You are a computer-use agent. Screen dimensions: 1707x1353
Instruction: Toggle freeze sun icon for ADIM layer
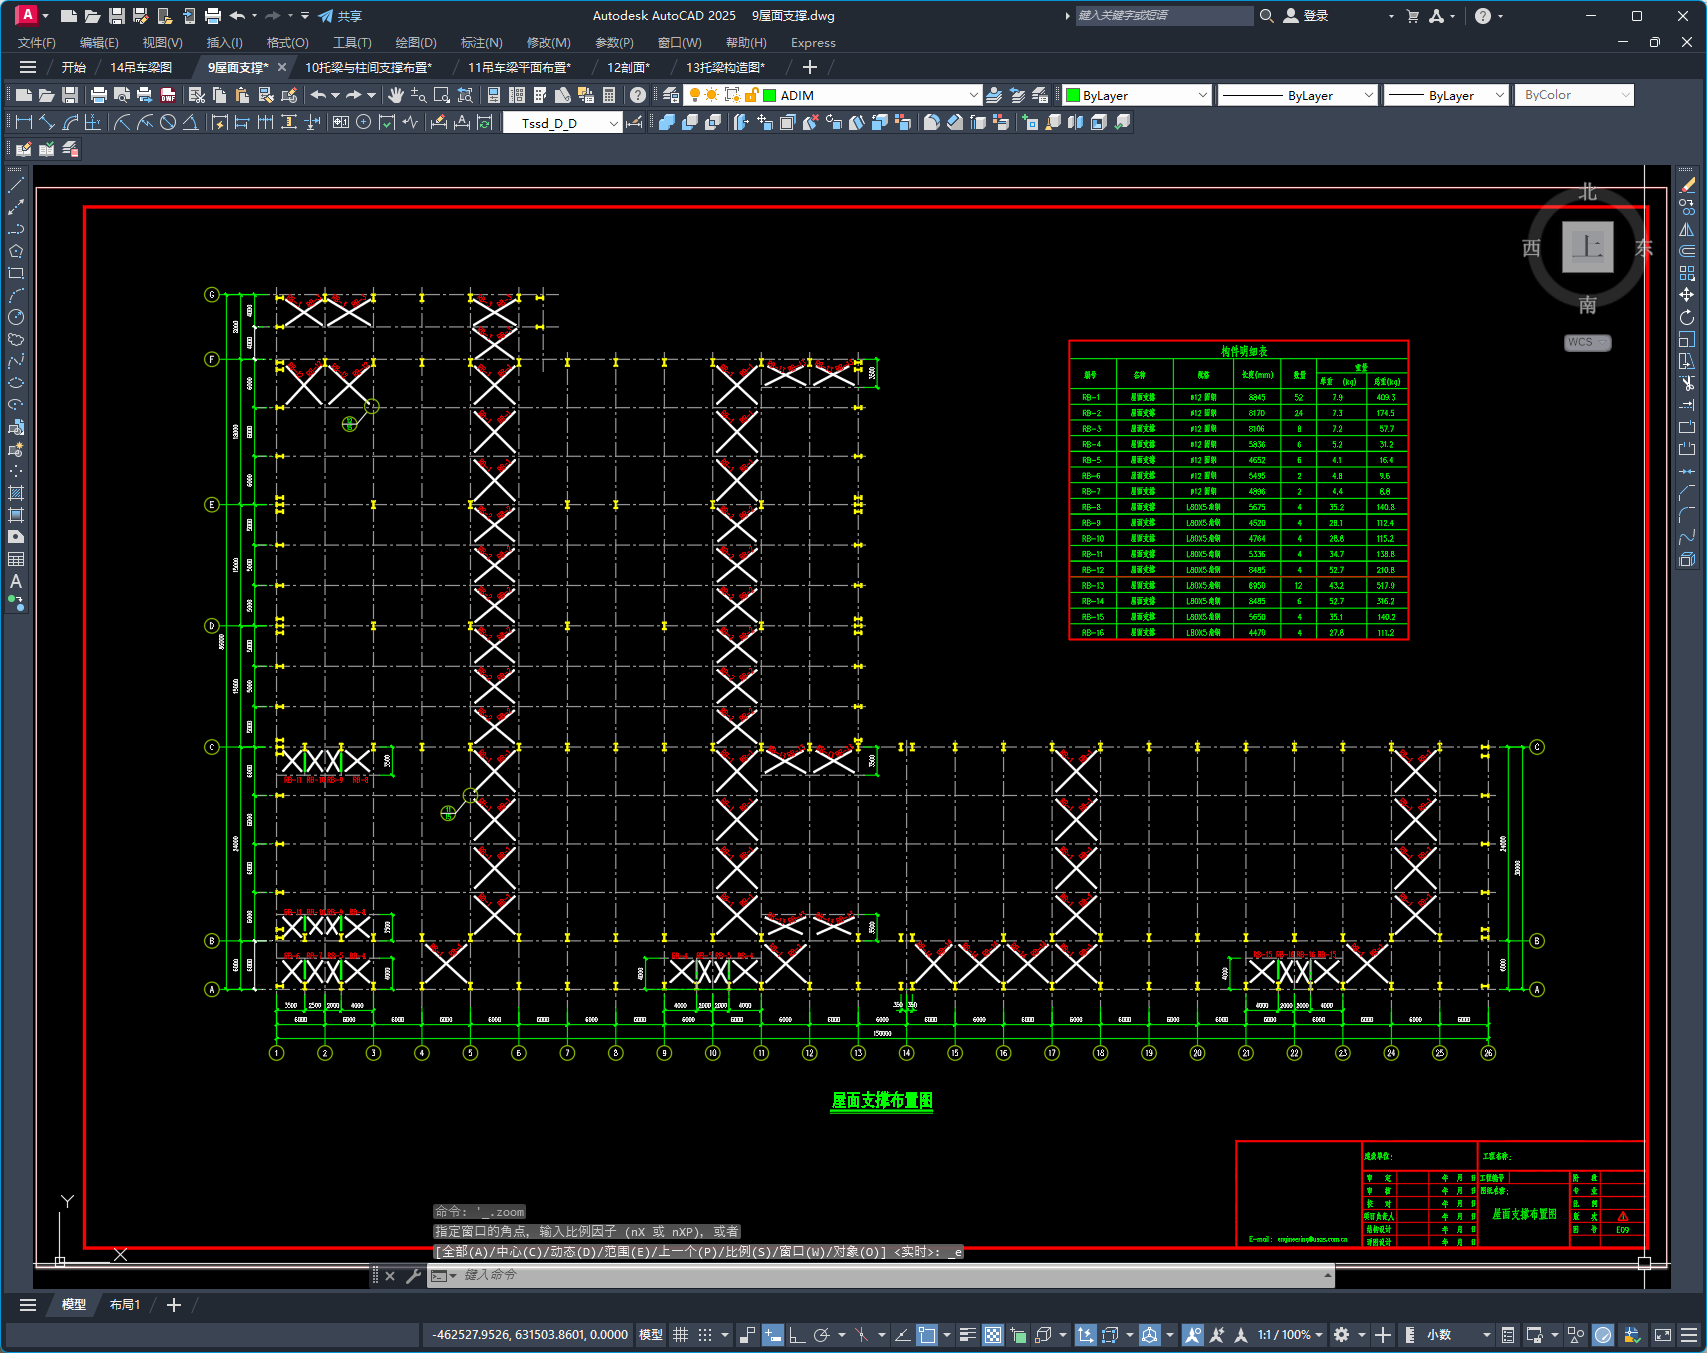click(x=712, y=95)
